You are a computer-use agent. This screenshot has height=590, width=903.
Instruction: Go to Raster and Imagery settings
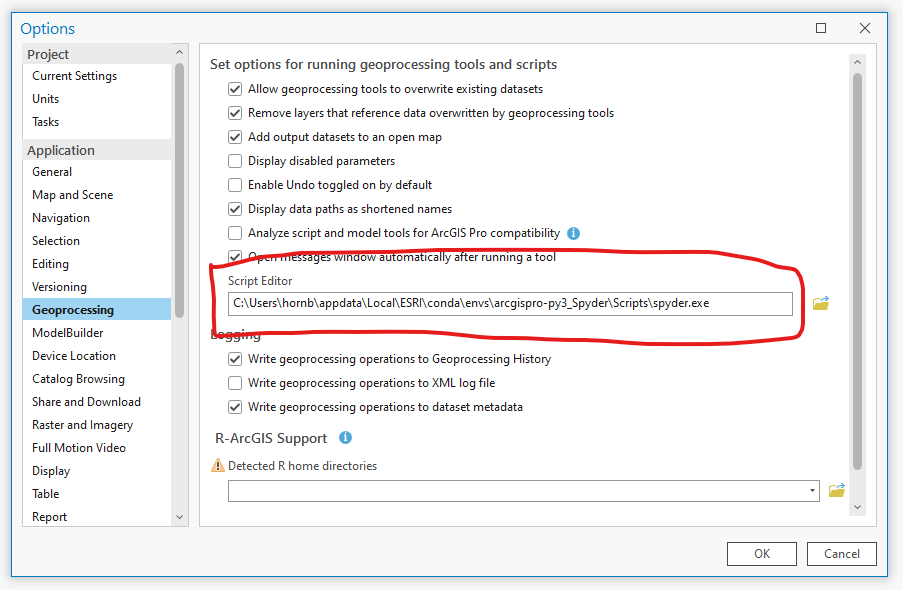82,425
